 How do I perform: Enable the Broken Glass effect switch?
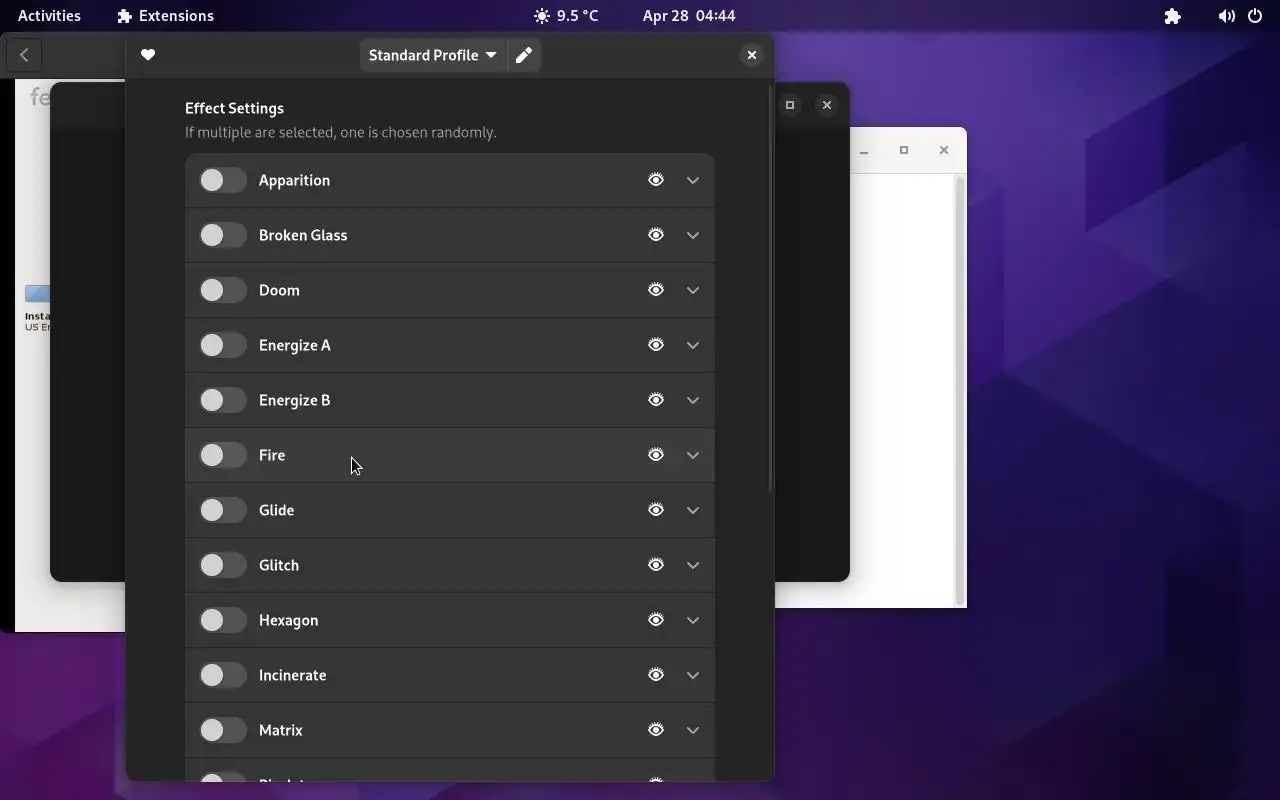pos(222,235)
